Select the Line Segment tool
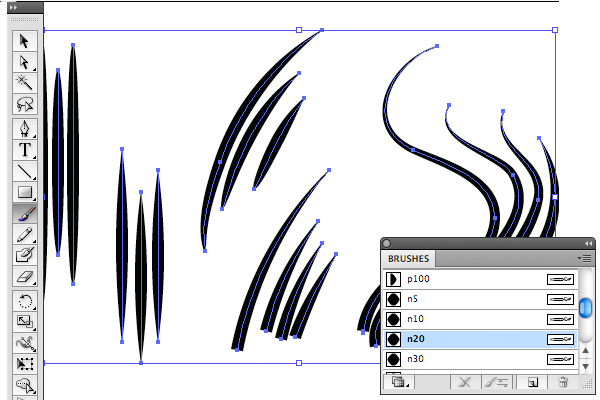 coord(25,171)
